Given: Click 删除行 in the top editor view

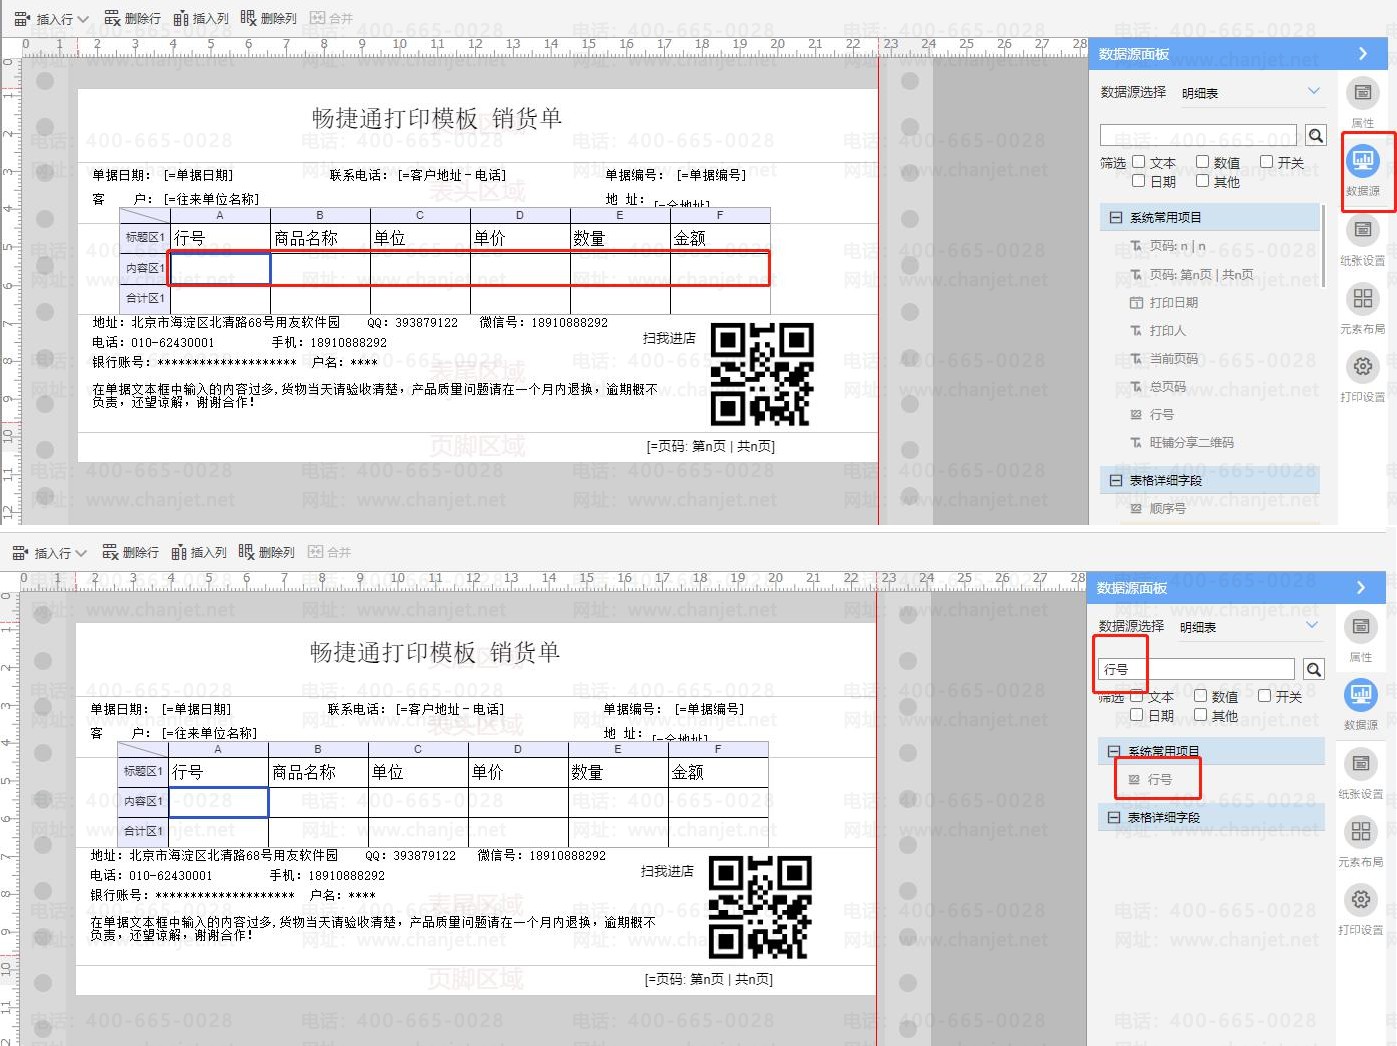Looking at the screenshot, I should pyautogui.click(x=132, y=19).
